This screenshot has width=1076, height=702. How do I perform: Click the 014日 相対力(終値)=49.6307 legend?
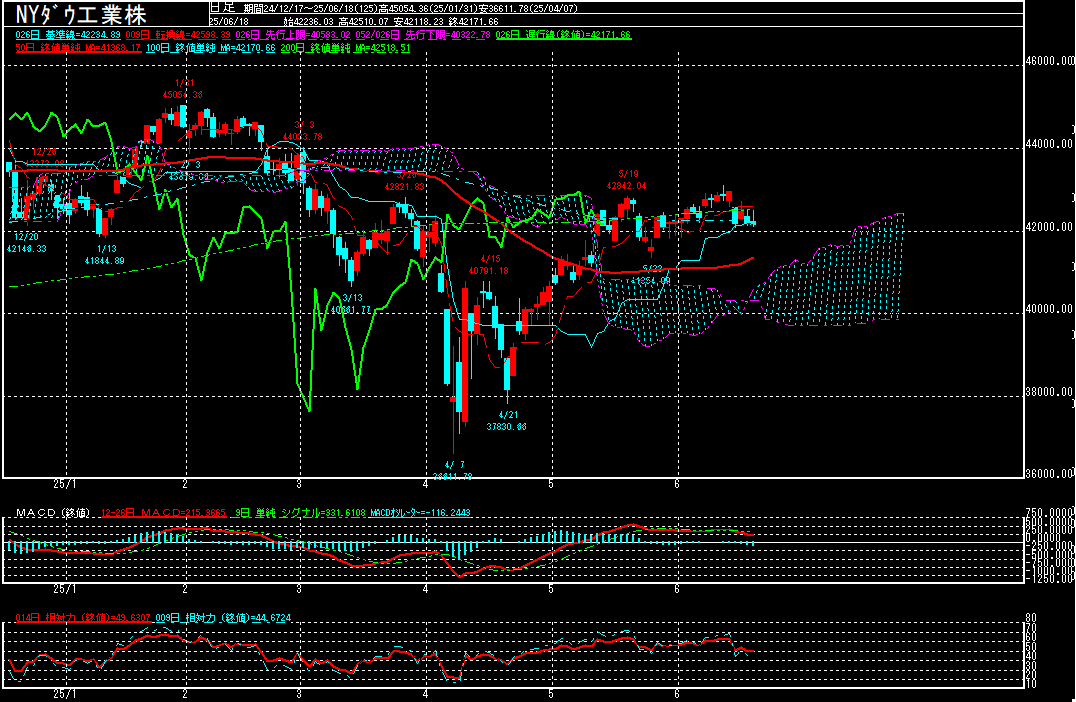pos(83,618)
